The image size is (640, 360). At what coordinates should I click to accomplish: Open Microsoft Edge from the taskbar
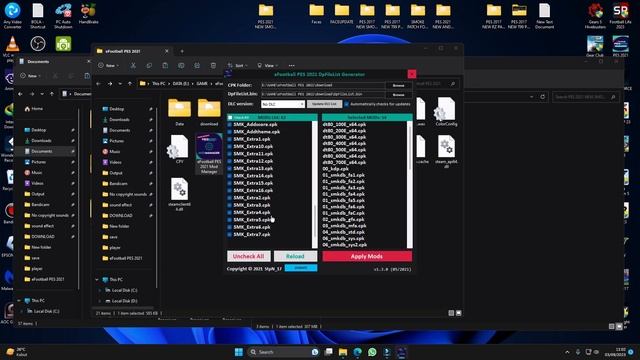tap(358, 352)
